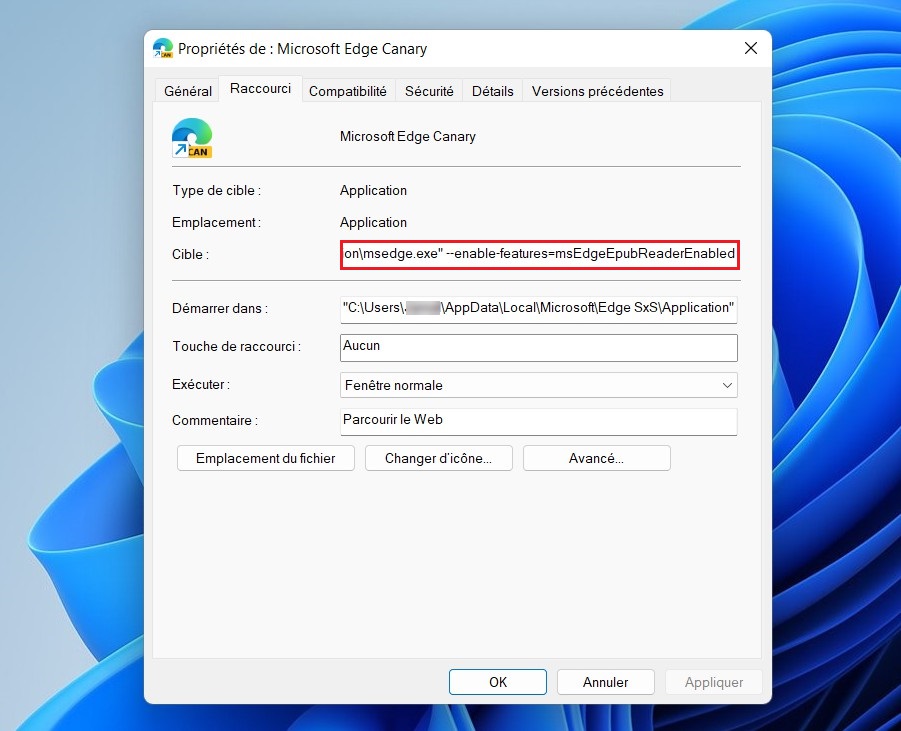Click the Edge Canary shortcut icon
The image size is (901, 731).
pyautogui.click(x=192, y=138)
